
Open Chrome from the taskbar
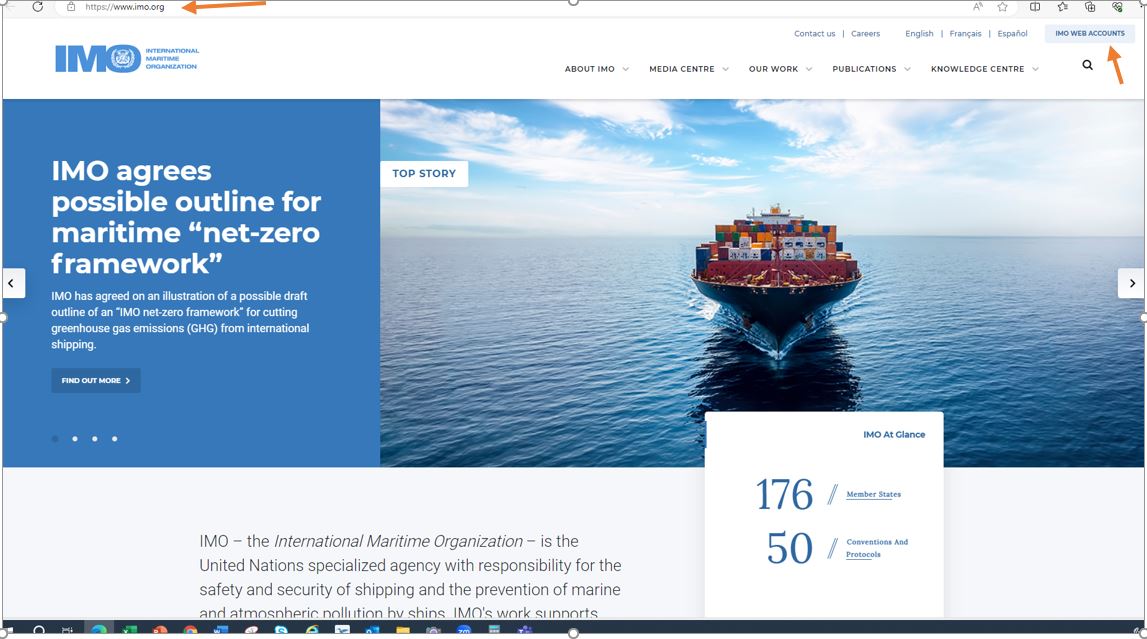pos(188,630)
